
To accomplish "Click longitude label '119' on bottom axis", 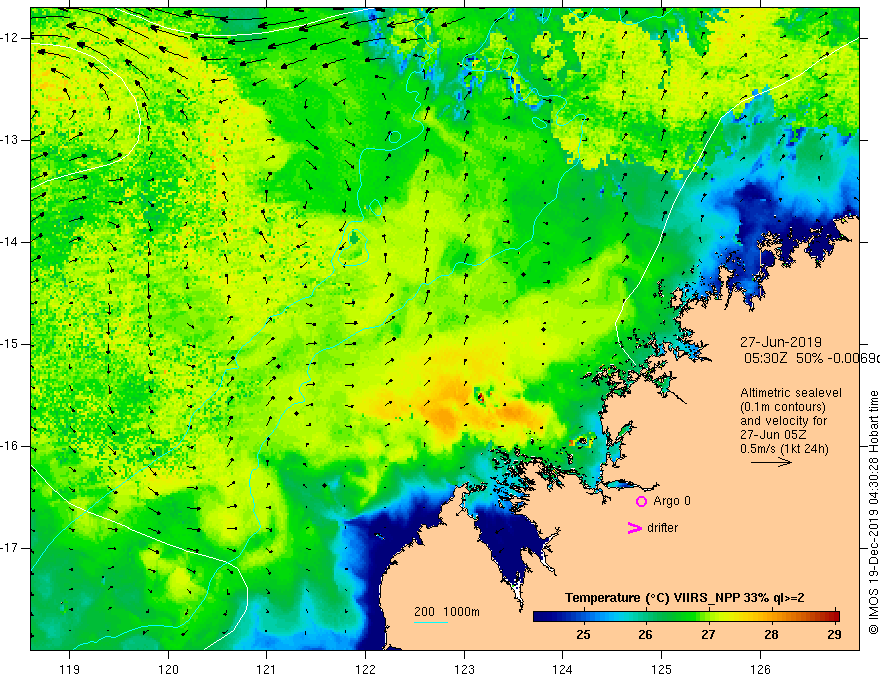I will (70, 669).
